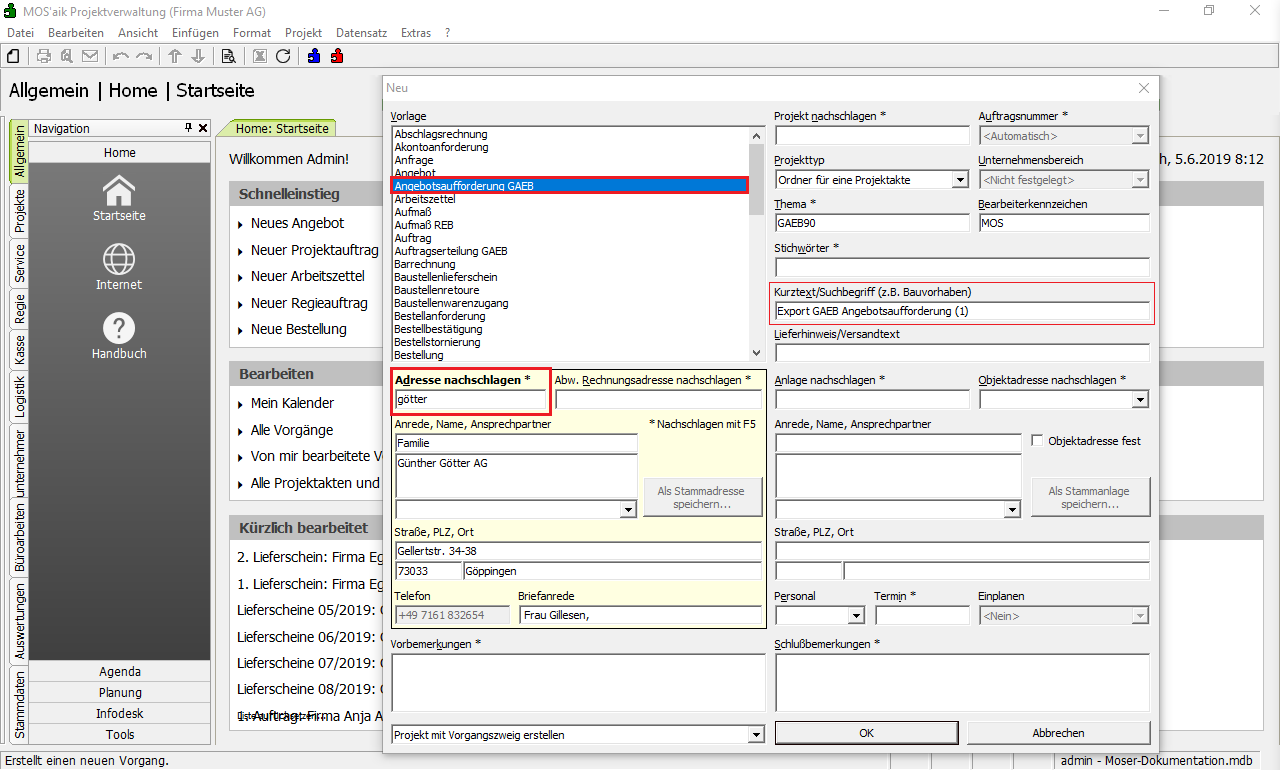The image size is (1280, 770).
Task: Click the Abbrechen button
Action: tap(1058, 733)
